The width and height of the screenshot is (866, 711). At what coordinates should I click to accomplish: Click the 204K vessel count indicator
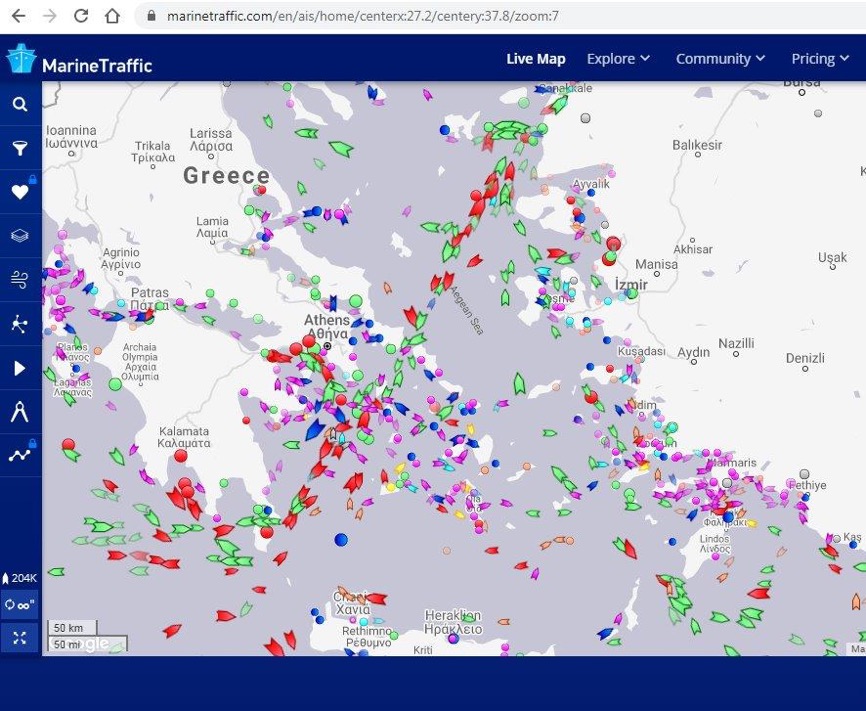click(x=19, y=578)
